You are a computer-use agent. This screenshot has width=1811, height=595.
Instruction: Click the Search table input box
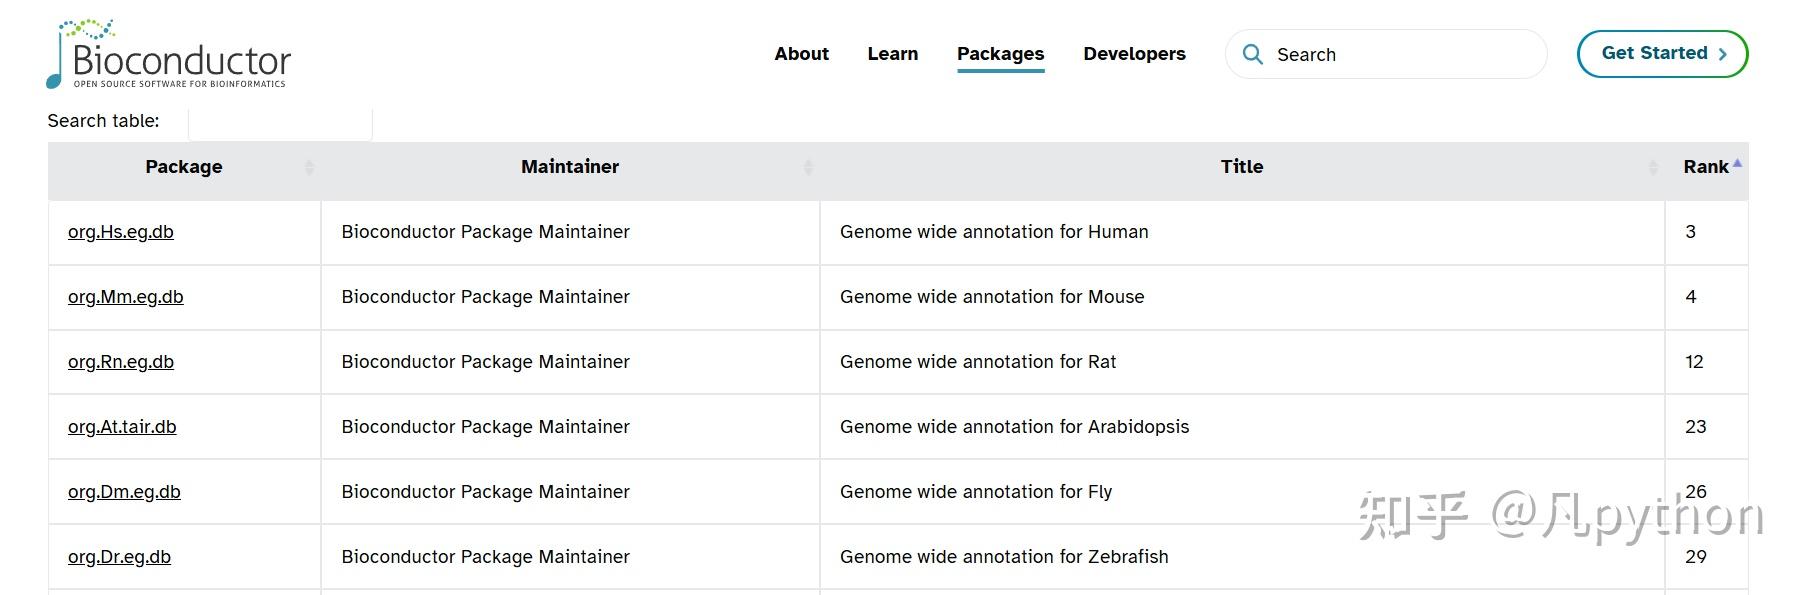pos(280,123)
